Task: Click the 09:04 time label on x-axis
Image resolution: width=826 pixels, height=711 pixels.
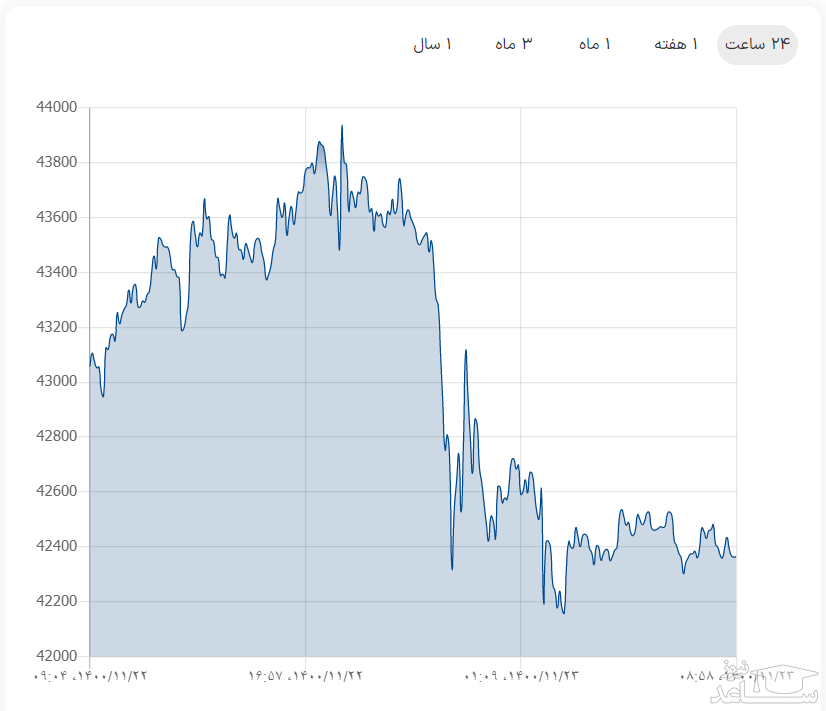Action: tap(90, 676)
